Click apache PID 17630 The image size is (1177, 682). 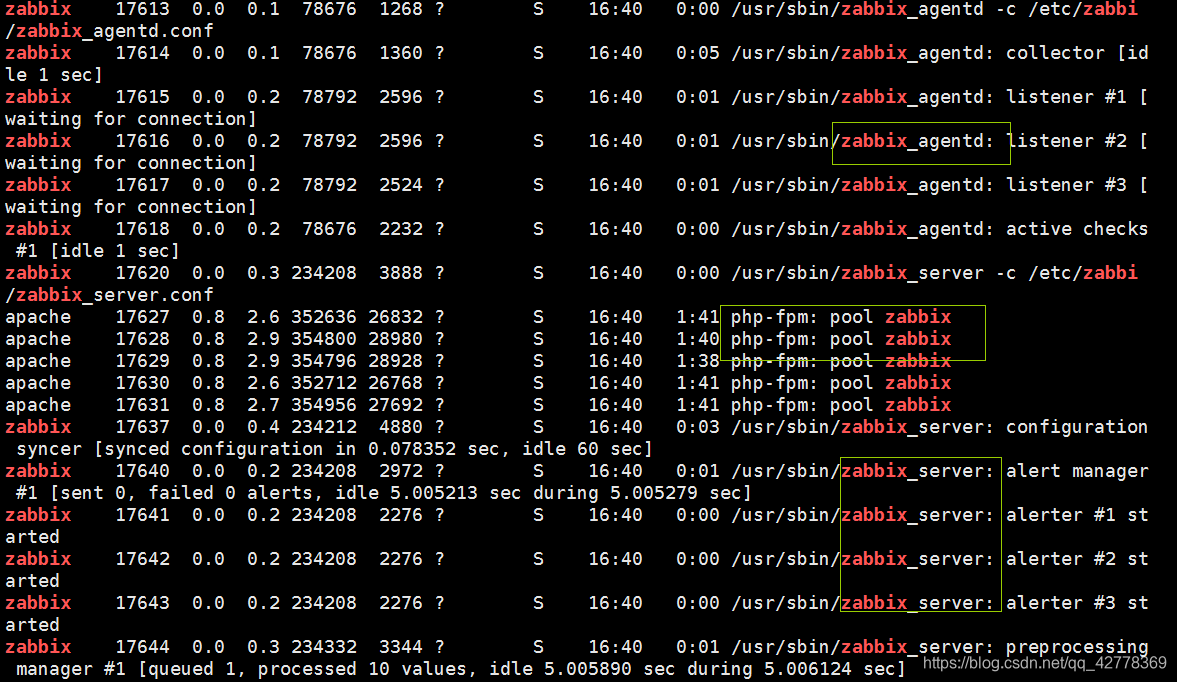pyautogui.click(x=142, y=383)
